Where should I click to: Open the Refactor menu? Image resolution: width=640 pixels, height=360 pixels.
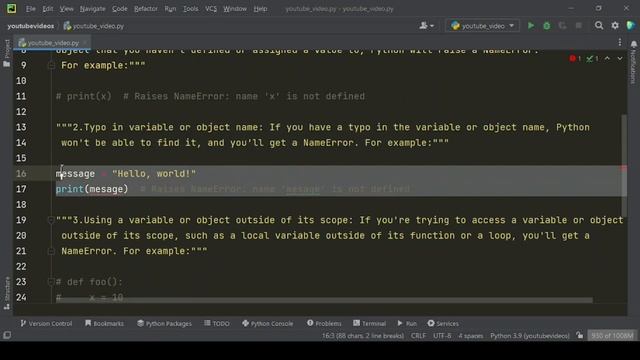(x=146, y=9)
